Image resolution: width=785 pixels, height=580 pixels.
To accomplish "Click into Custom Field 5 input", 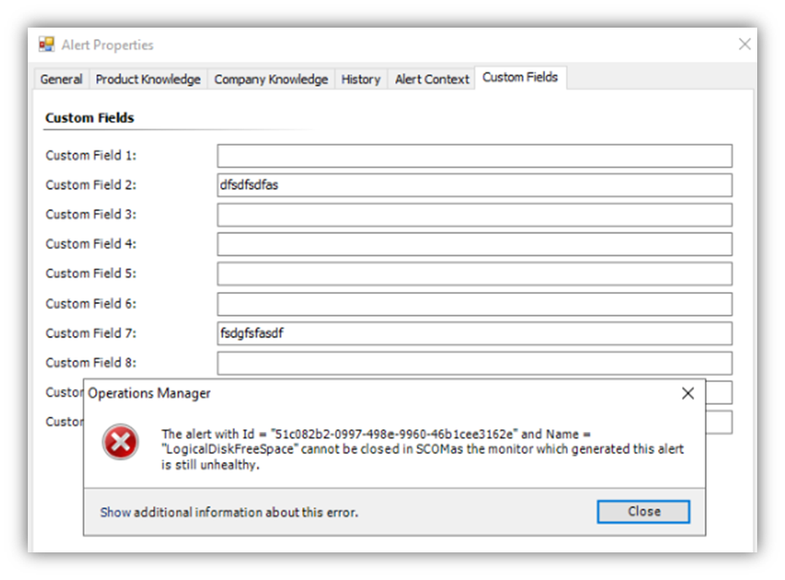I will (x=475, y=274).
